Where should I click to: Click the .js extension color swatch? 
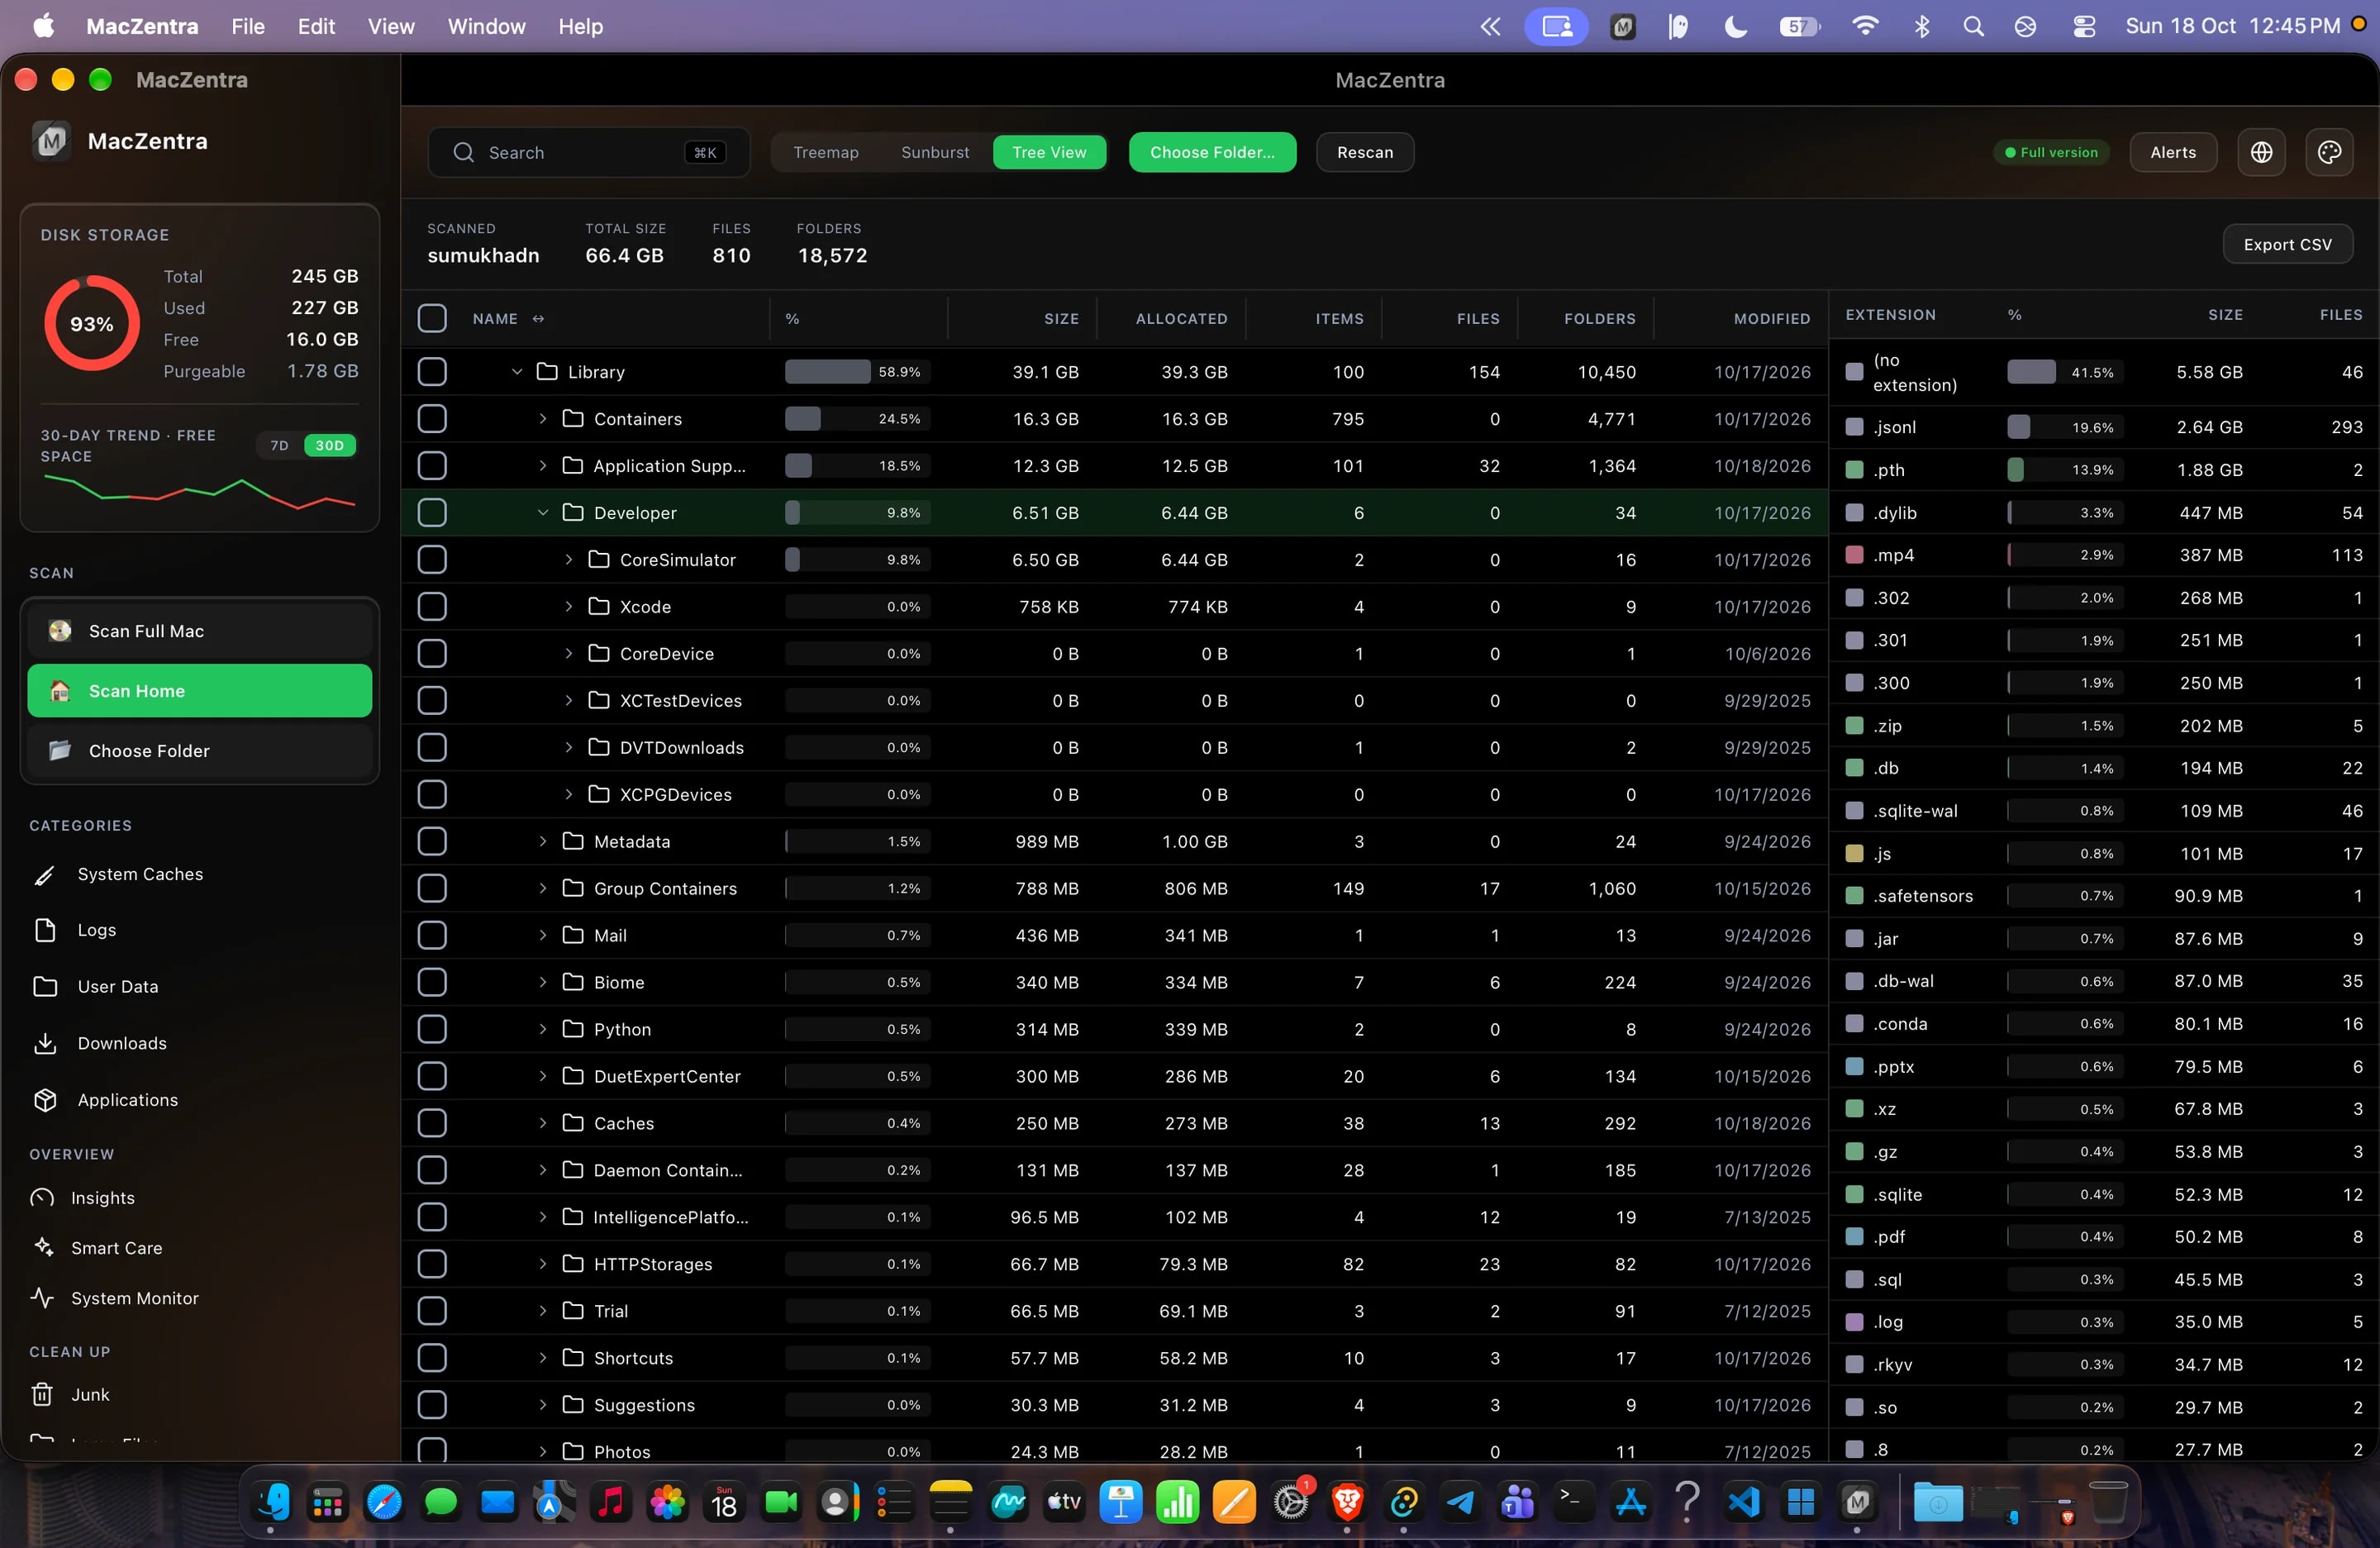pyautogui.click(x=1853, y=853)
